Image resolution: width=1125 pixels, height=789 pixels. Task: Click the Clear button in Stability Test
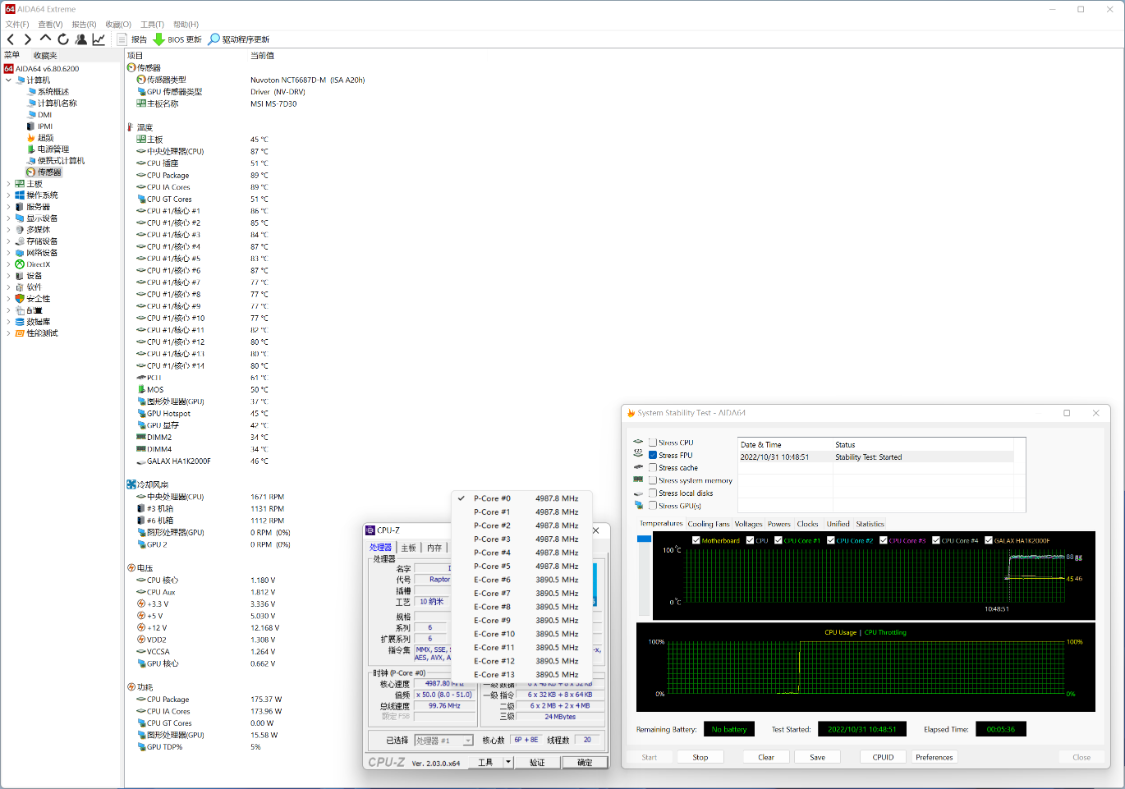[x=766, y=757]
